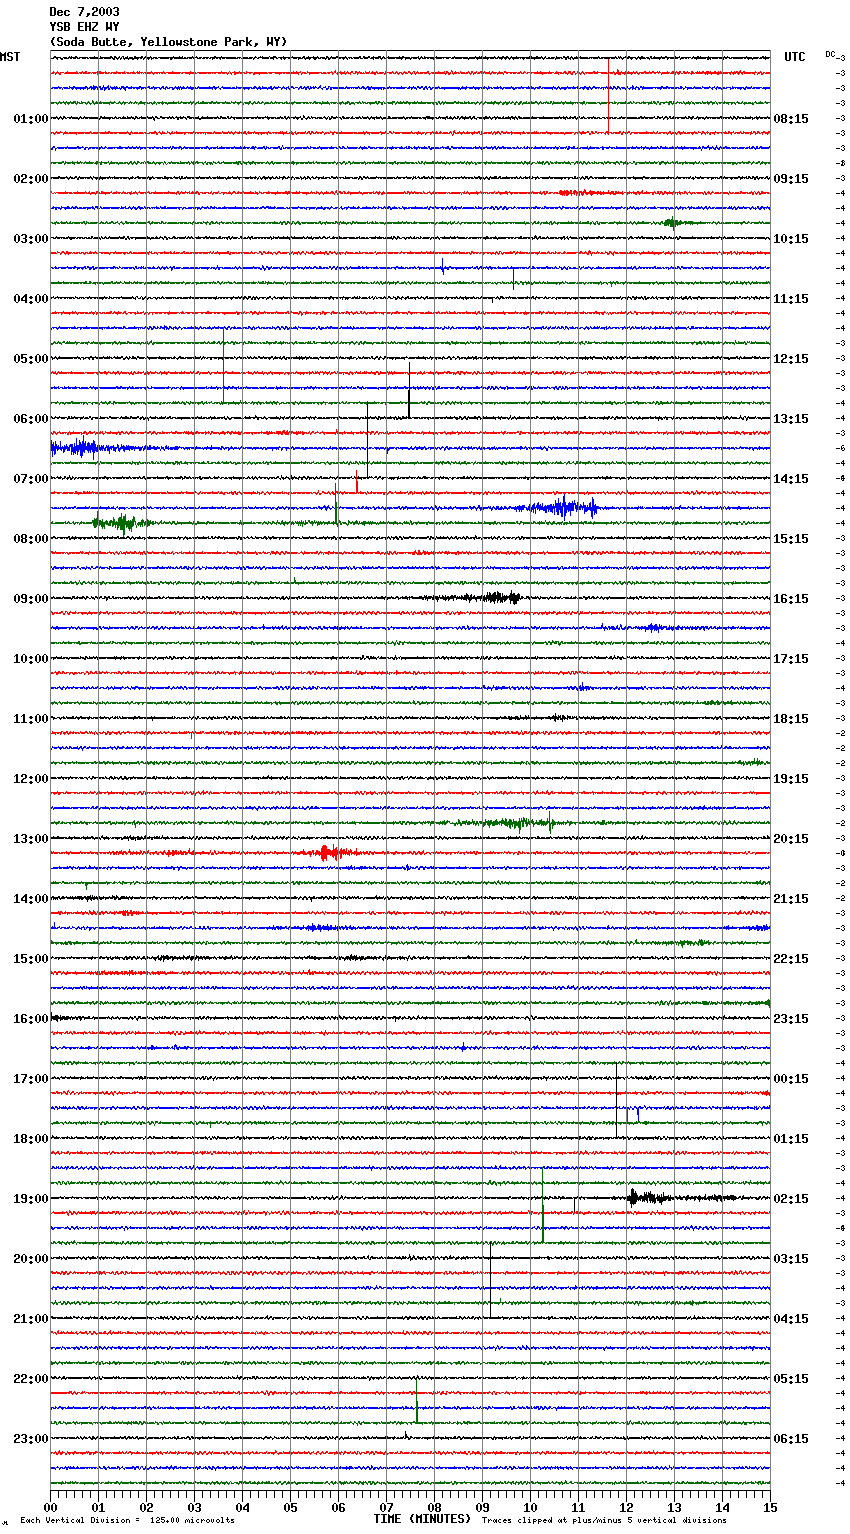Click the "13:15" UTC time label
The height and width of the screenshot is (1534, 850).
point(791,419)
